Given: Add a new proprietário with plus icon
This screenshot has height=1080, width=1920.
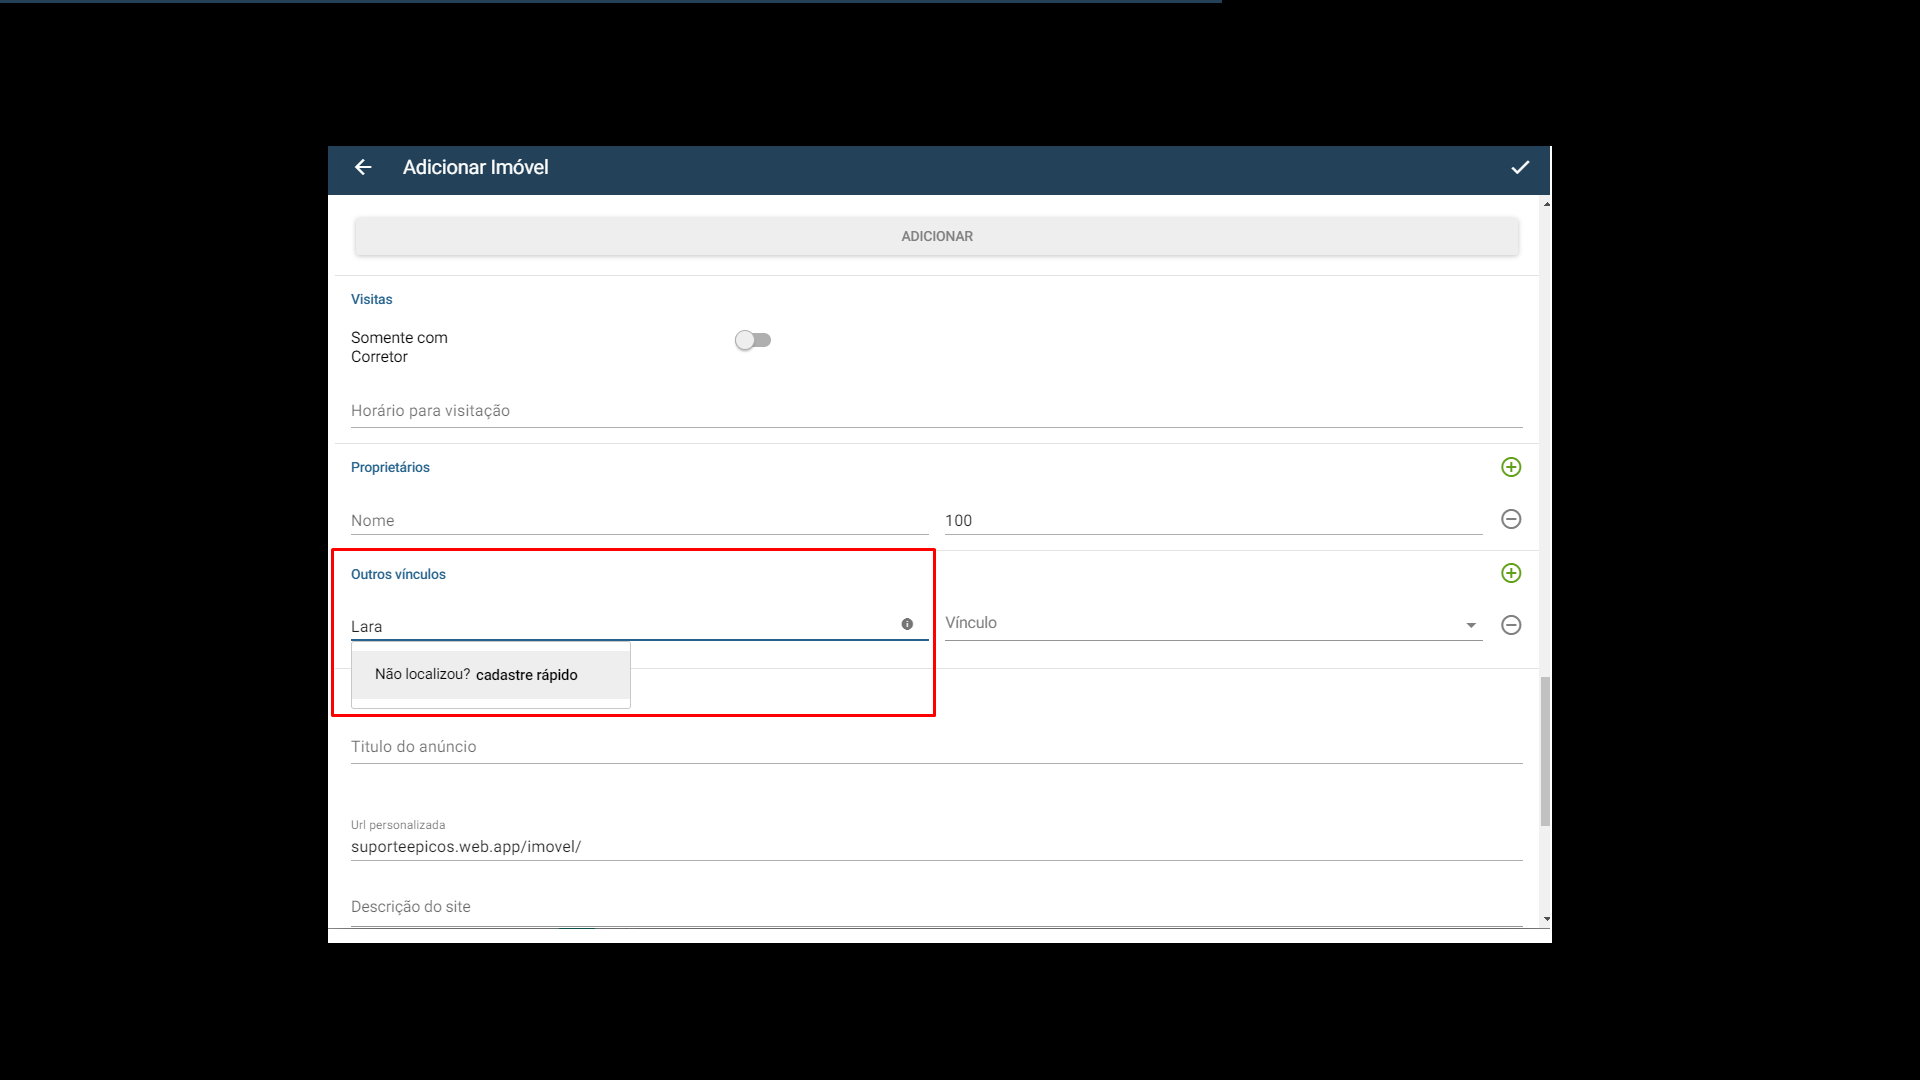Looking at the screenshot, I should 1511,467.
